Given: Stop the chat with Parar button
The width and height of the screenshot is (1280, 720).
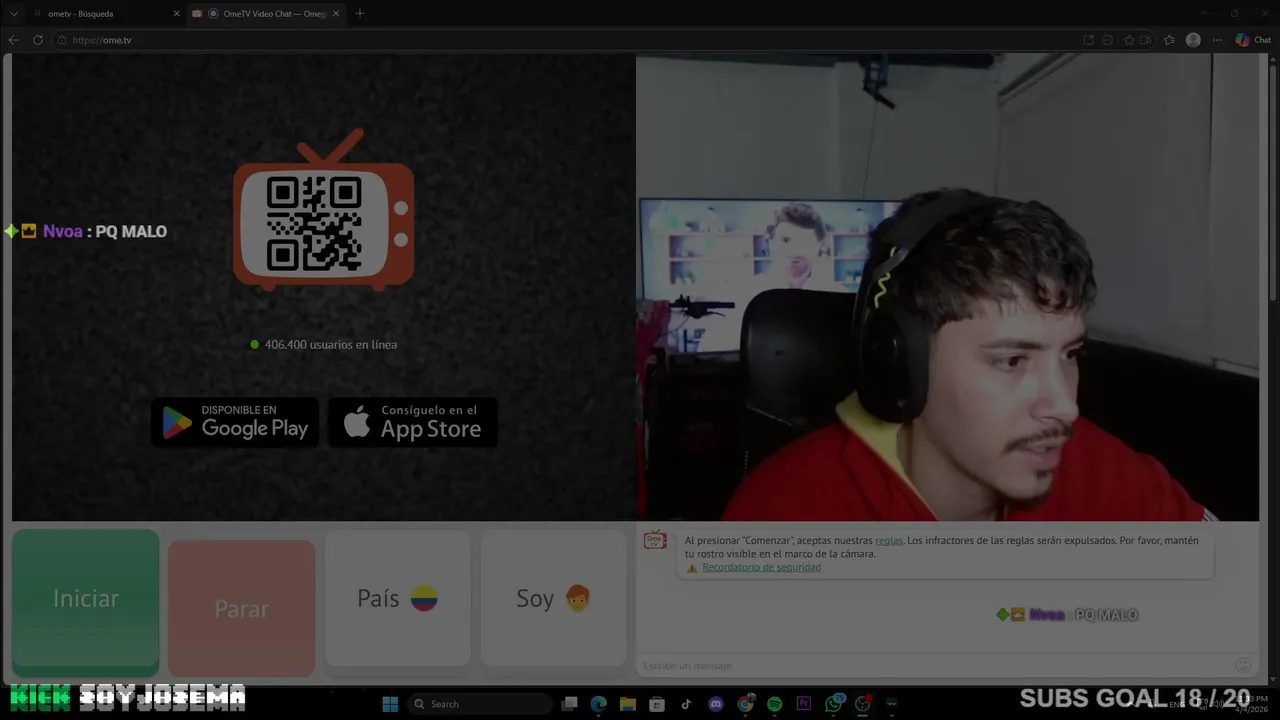Looking at the screenshot, I should pos(241,608).
